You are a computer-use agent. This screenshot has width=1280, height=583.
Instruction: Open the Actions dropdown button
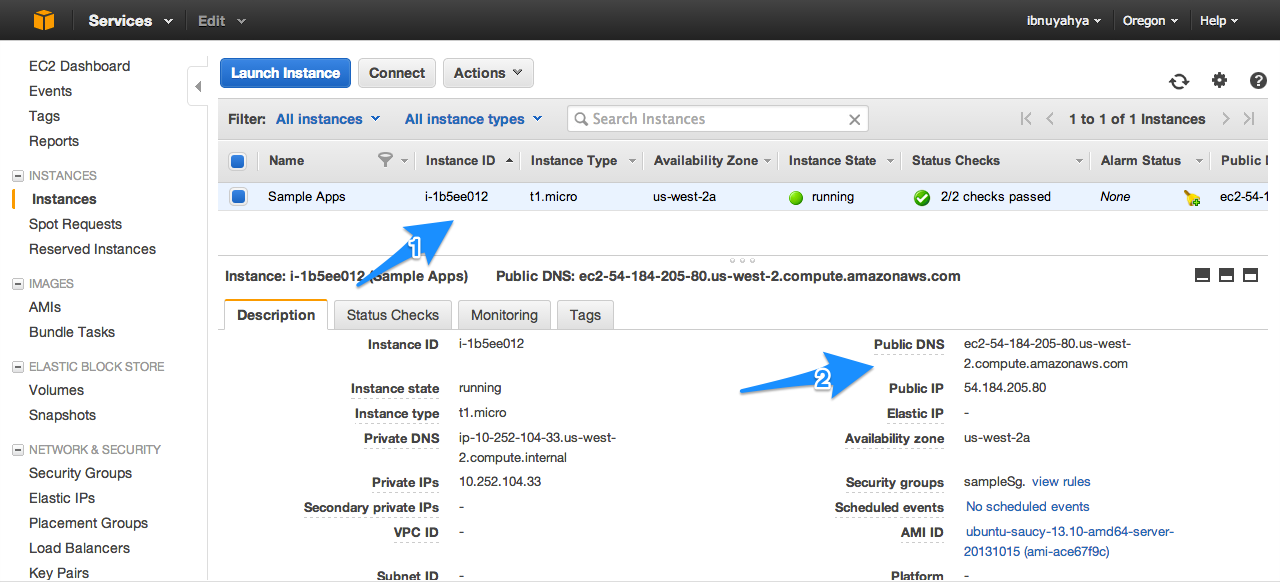click(488, 73)
